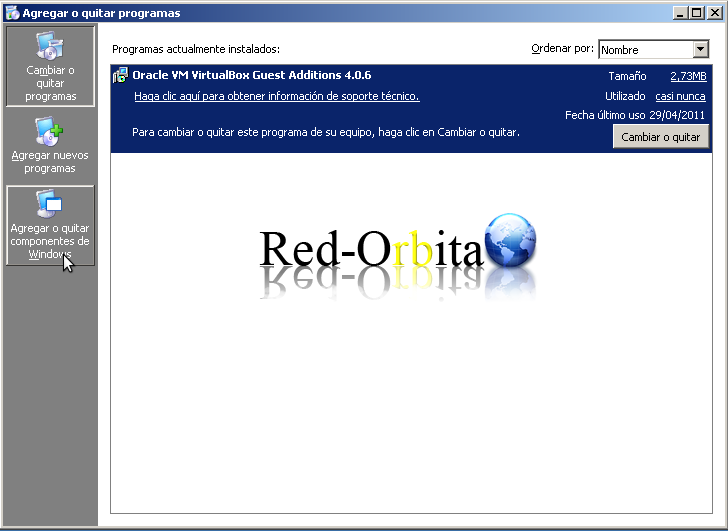Click the Tamaño label
This screenshot has width=728, height=531.
[627, 76]
